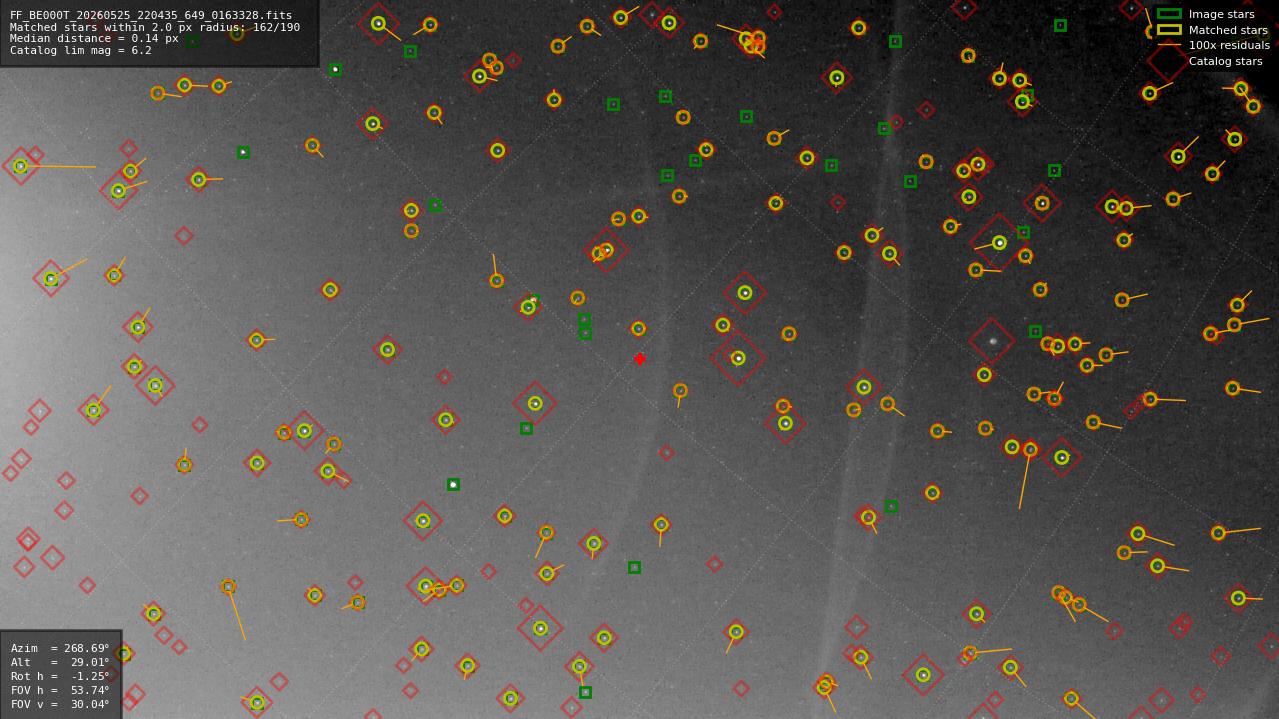This screenshot has width=1279, height=719.
Task: Click the green Image stars legend square
Action: click(x=1169, y=14)
